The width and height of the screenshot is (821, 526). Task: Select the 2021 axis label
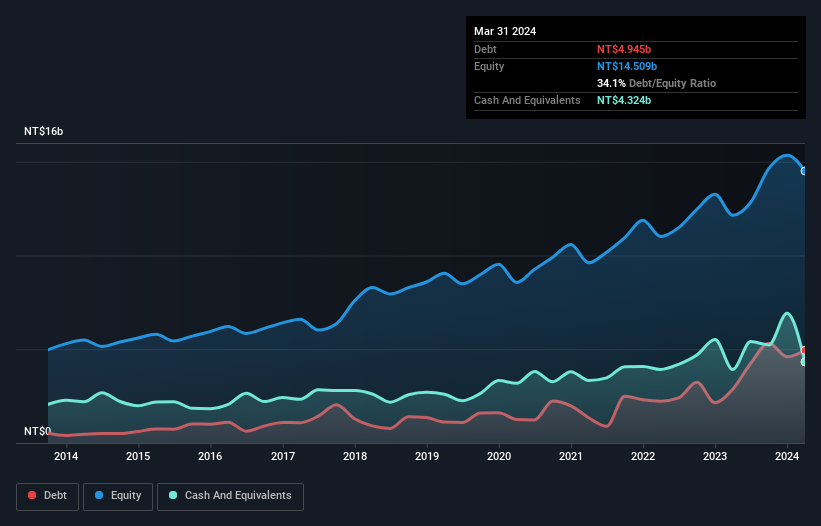tap(571, 456)
